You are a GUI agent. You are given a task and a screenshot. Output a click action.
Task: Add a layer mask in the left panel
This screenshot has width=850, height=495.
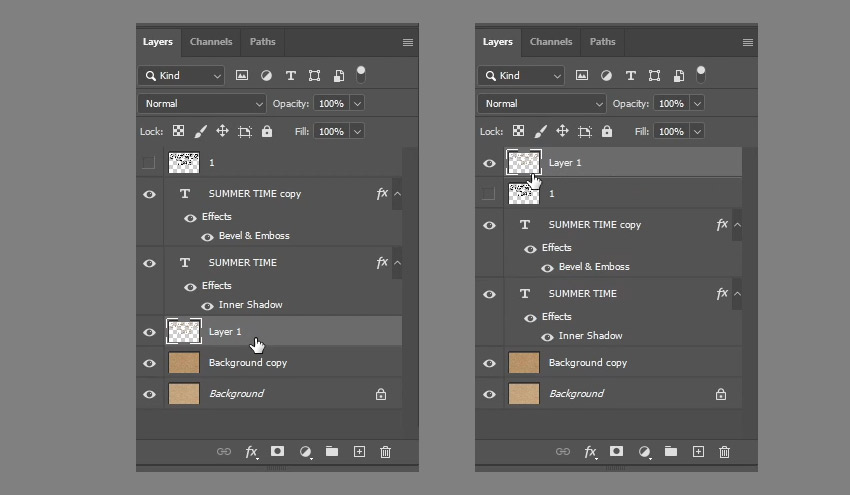click(278, 452)
